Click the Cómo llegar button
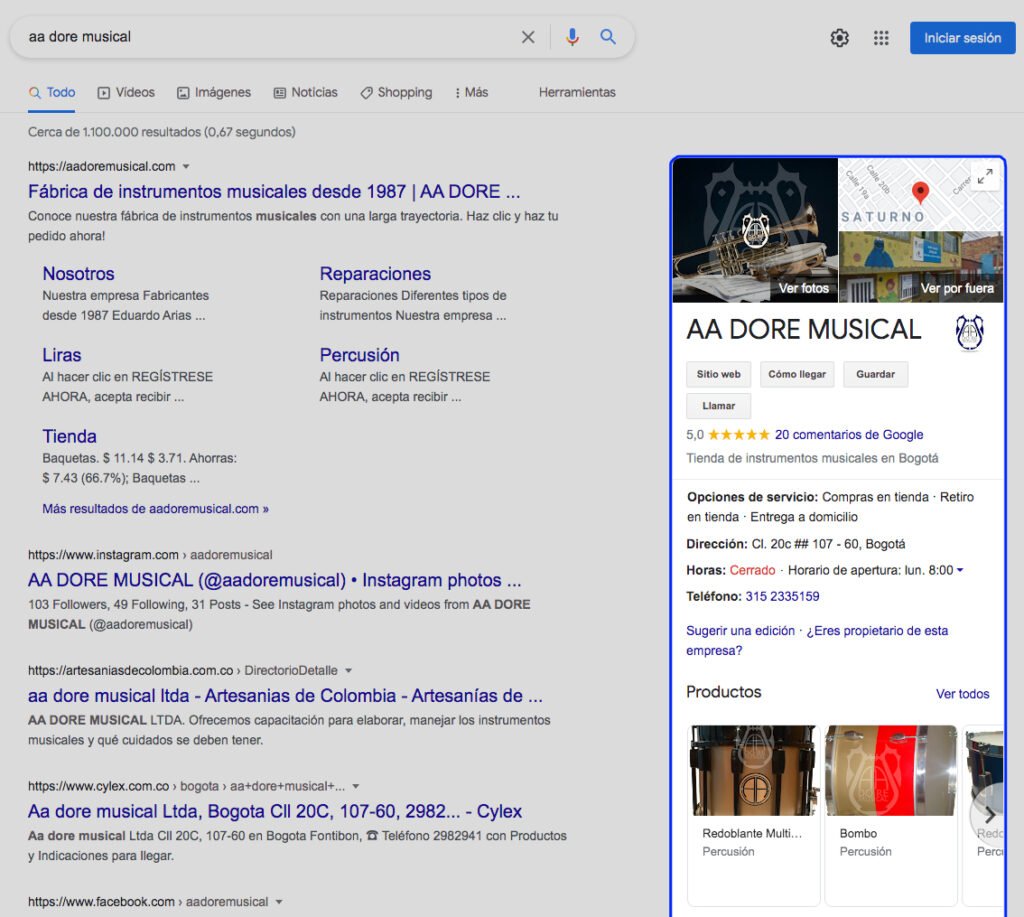 tap(797, 374)
